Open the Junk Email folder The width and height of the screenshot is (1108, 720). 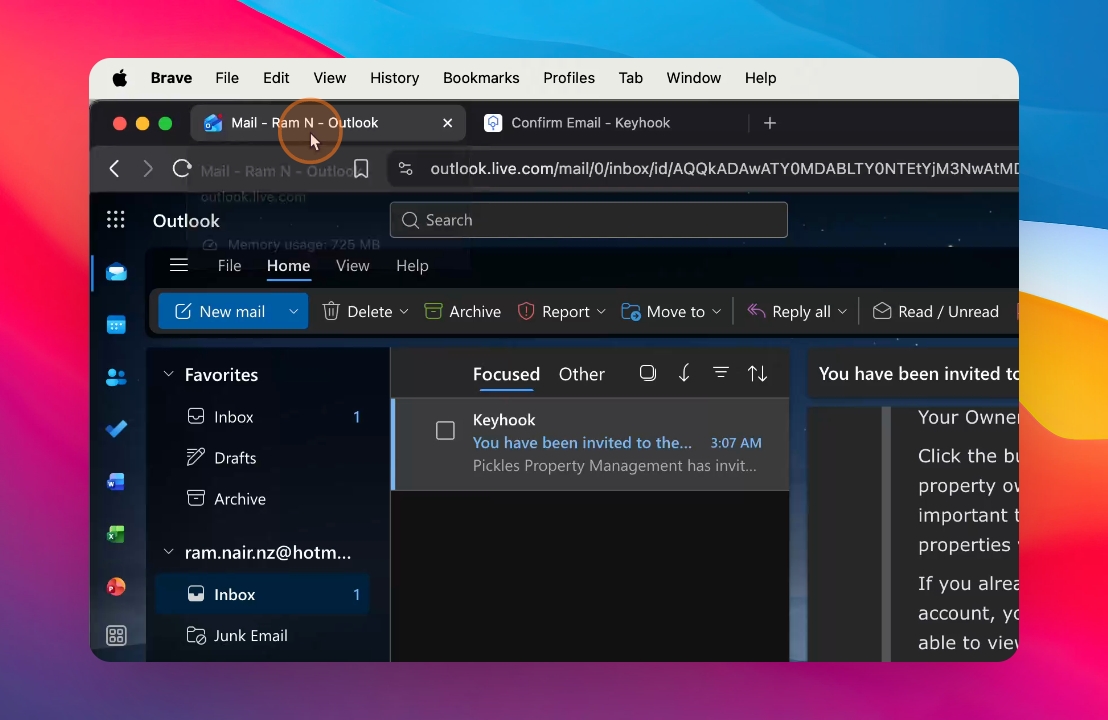[262, 635]
